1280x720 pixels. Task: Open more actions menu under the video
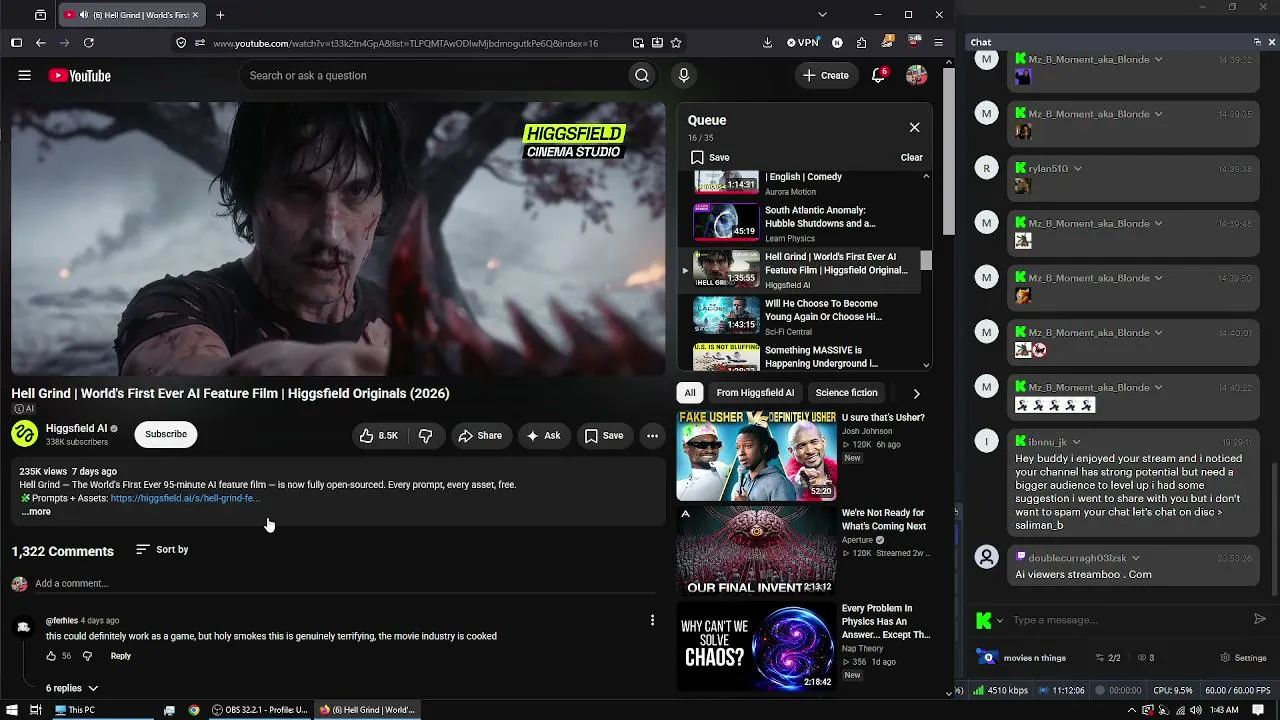point(652,435)
